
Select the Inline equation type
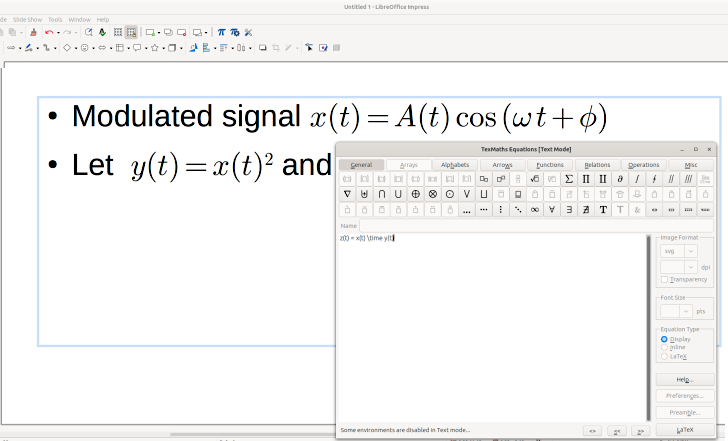(x=664, y=347)
